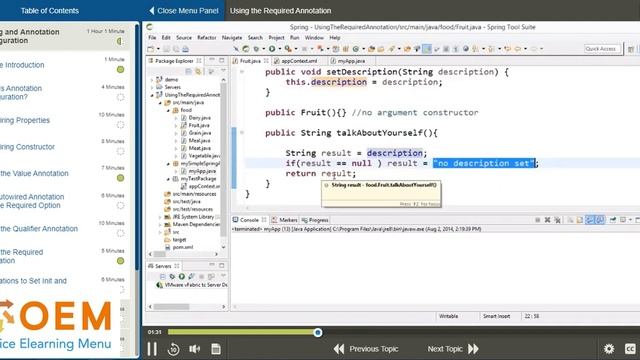Viewport: 640px width, 360px height.
Task: Click the Spring dashboard toolbar icon
Action: click(246, 49)
